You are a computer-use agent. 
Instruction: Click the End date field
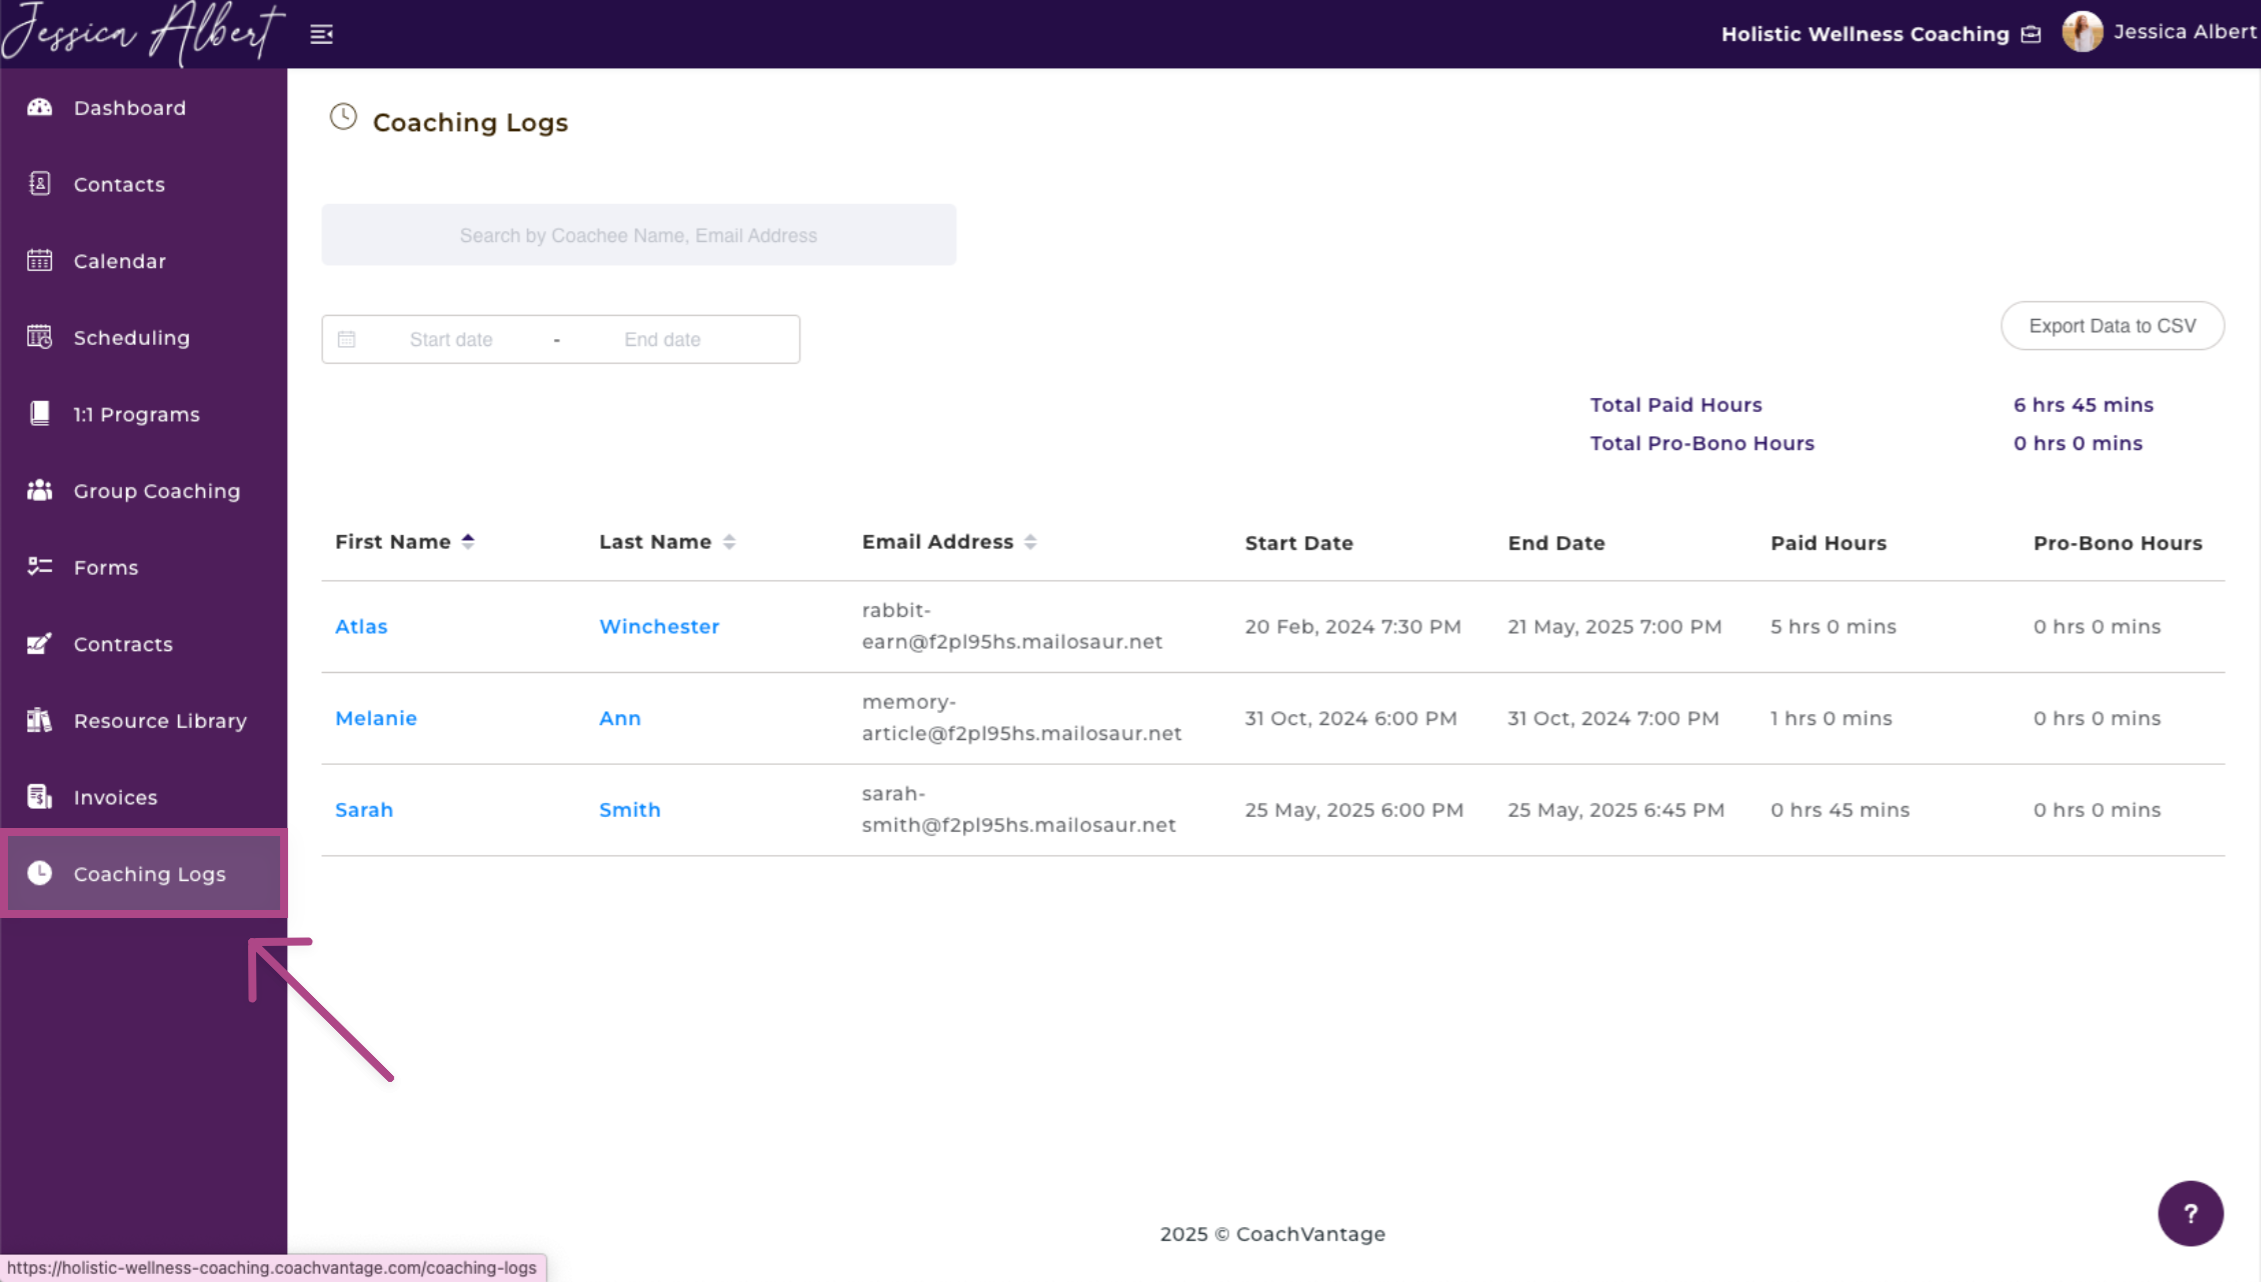tap(663, 339)
